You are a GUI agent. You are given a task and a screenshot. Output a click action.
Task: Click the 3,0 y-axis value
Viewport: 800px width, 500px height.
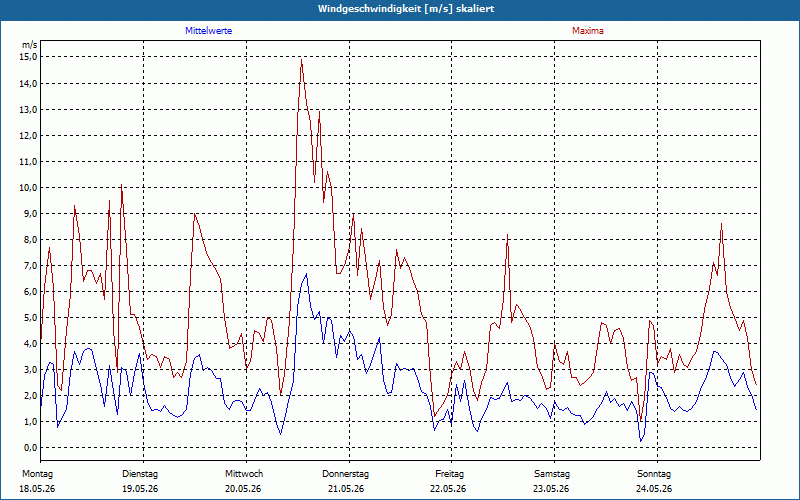pos(30,369)
